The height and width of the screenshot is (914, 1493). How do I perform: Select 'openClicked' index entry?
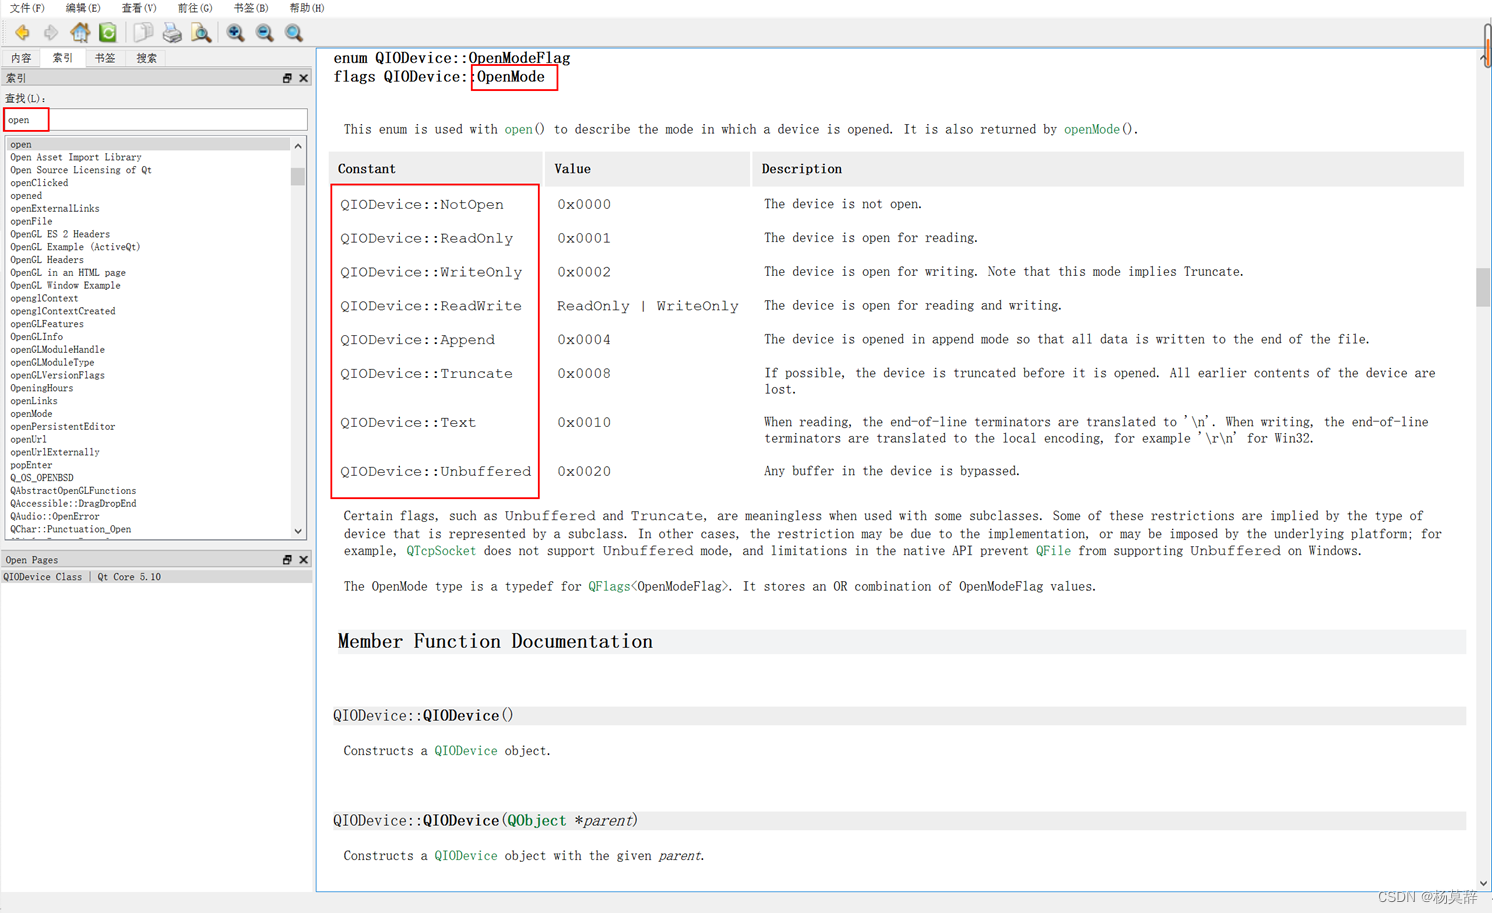click(39, 183)
